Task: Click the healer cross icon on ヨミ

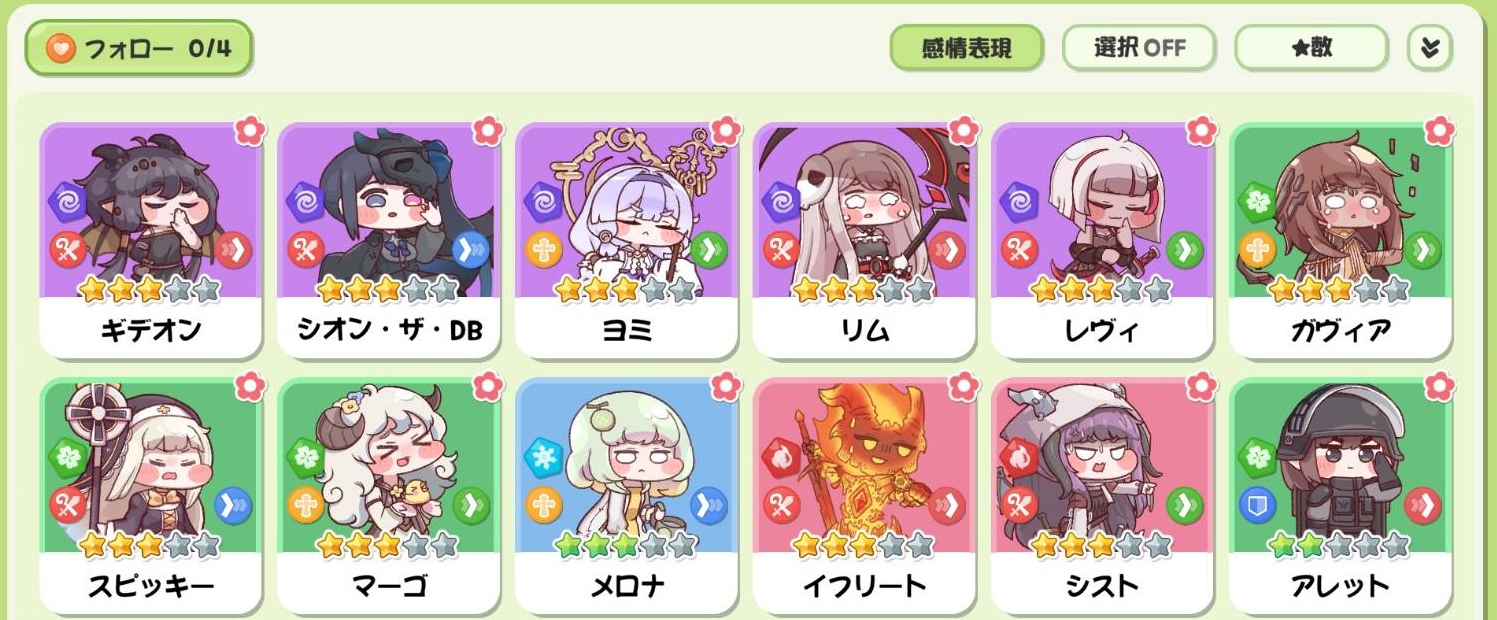Action: (542, 249)
